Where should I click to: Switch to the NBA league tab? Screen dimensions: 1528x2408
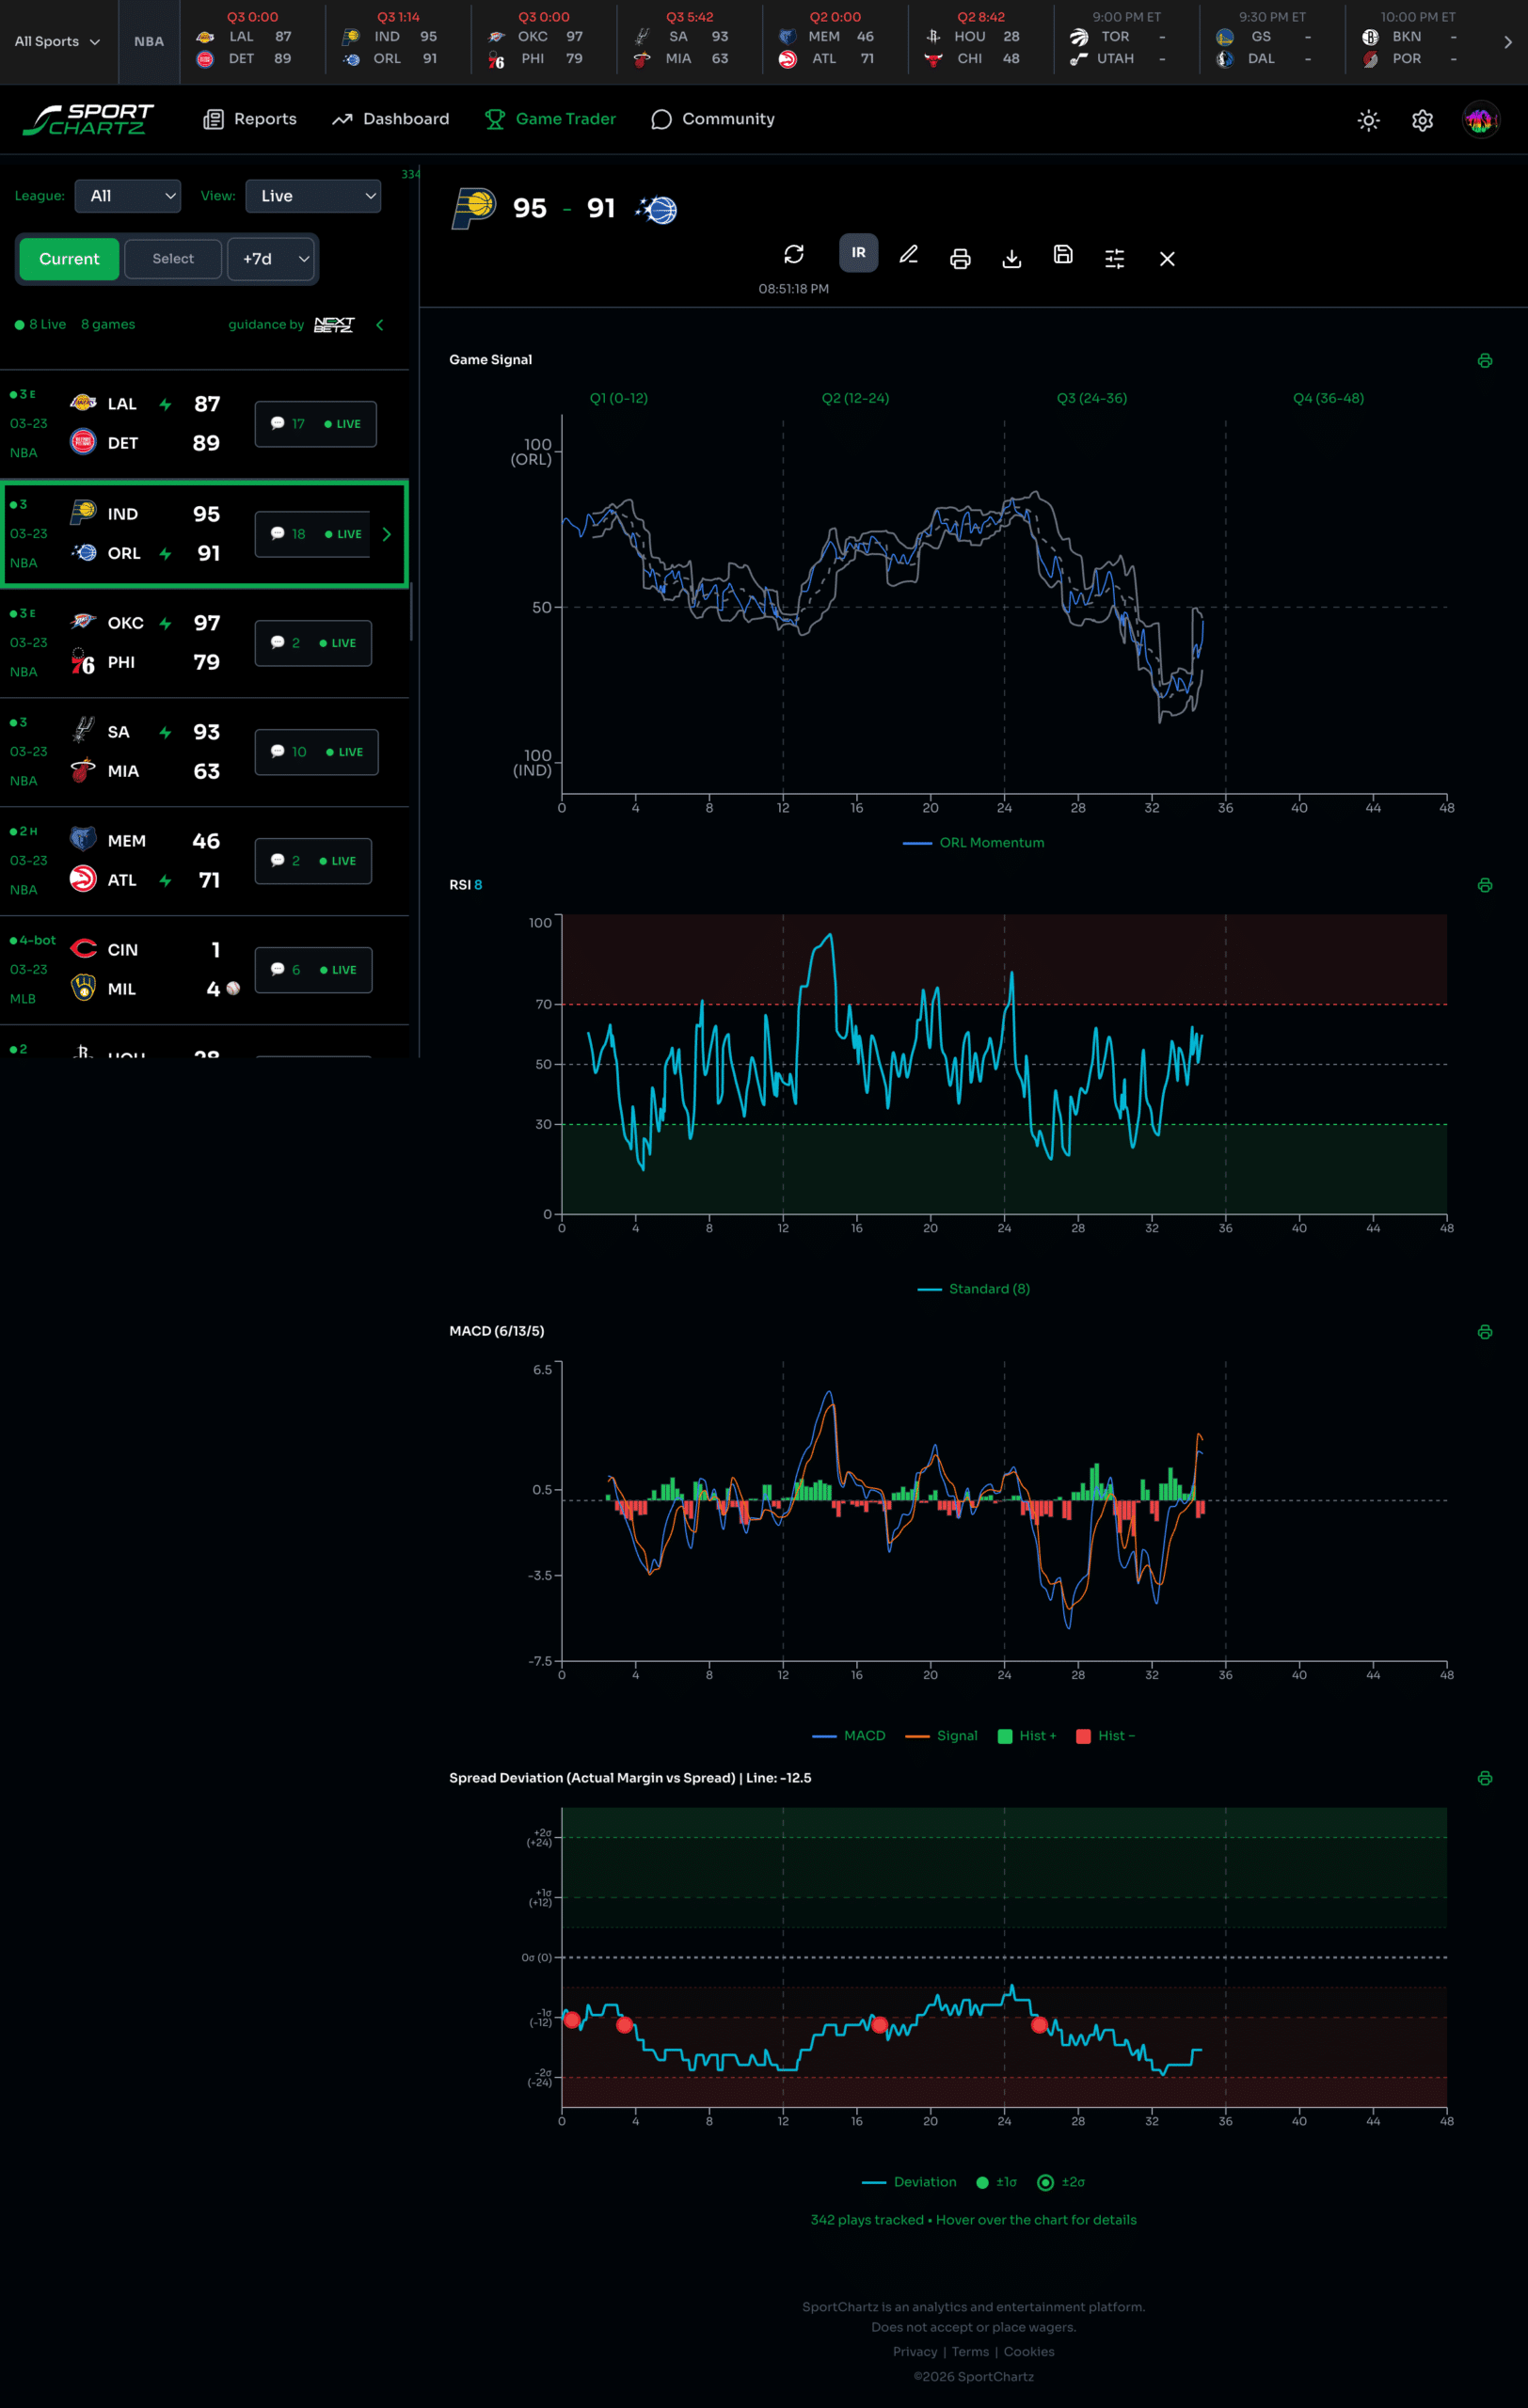click(148, 41)
